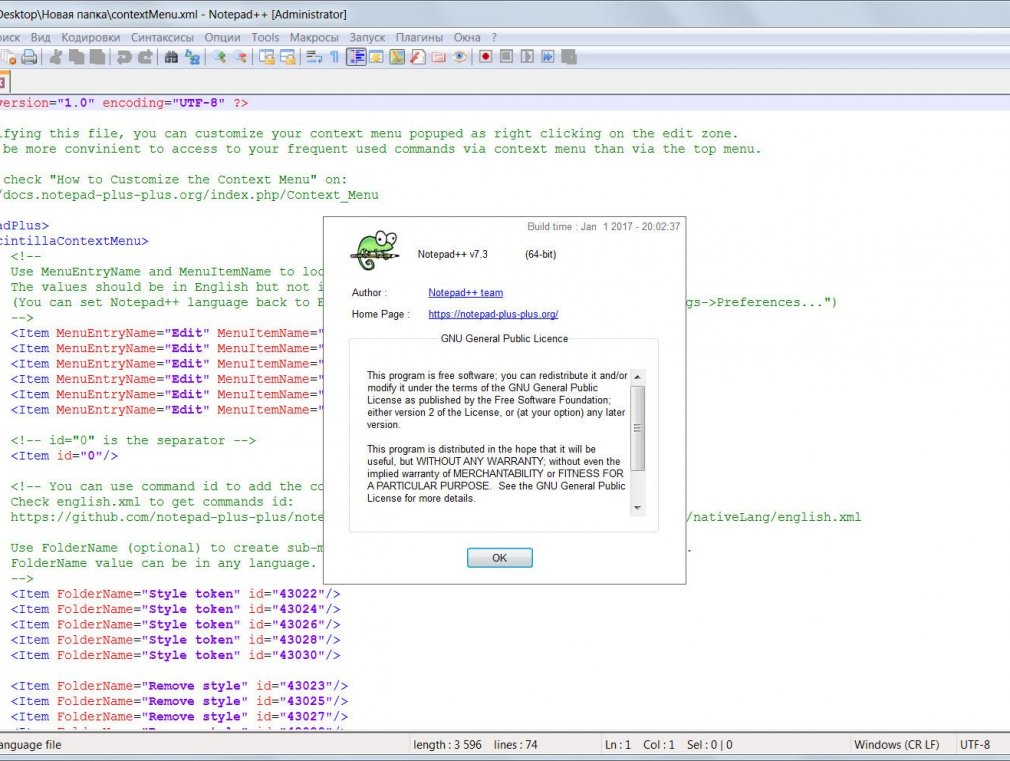Click the macro Playback icon
1010x761 pixels.
point(527,57)
